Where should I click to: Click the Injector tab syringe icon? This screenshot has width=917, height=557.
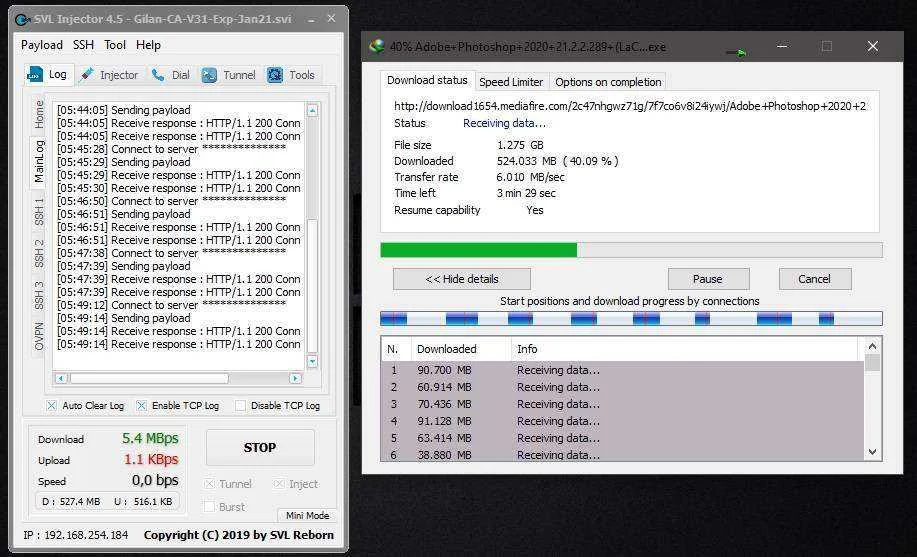tap(87, 75)
